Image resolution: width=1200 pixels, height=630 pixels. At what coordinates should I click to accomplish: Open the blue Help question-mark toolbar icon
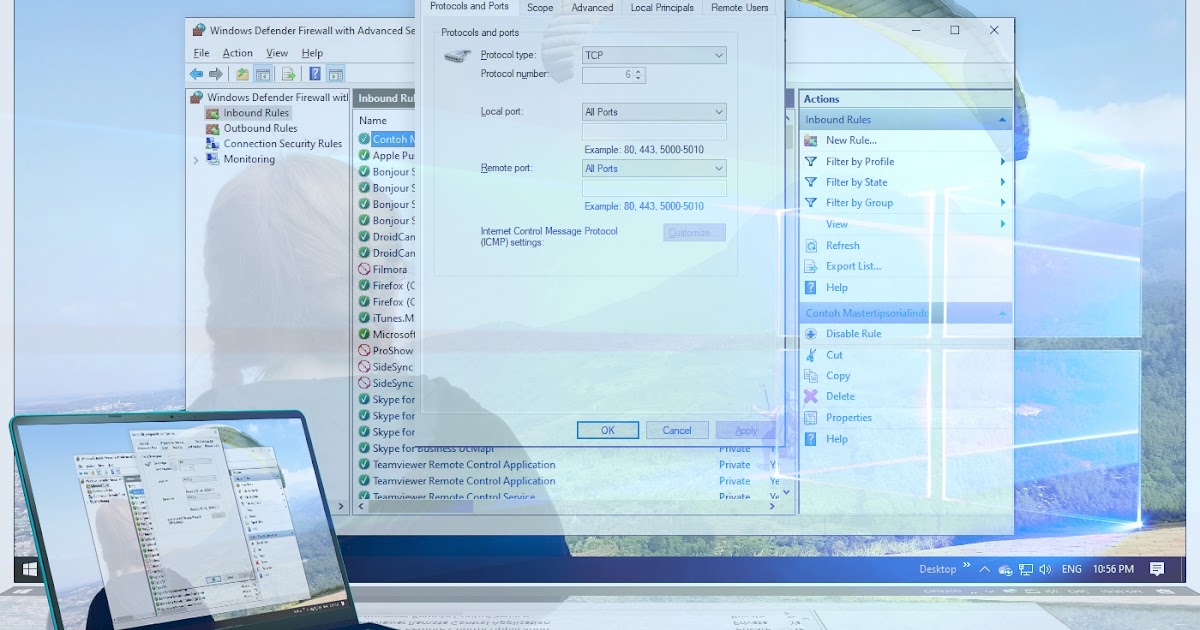tap(315, 74)
